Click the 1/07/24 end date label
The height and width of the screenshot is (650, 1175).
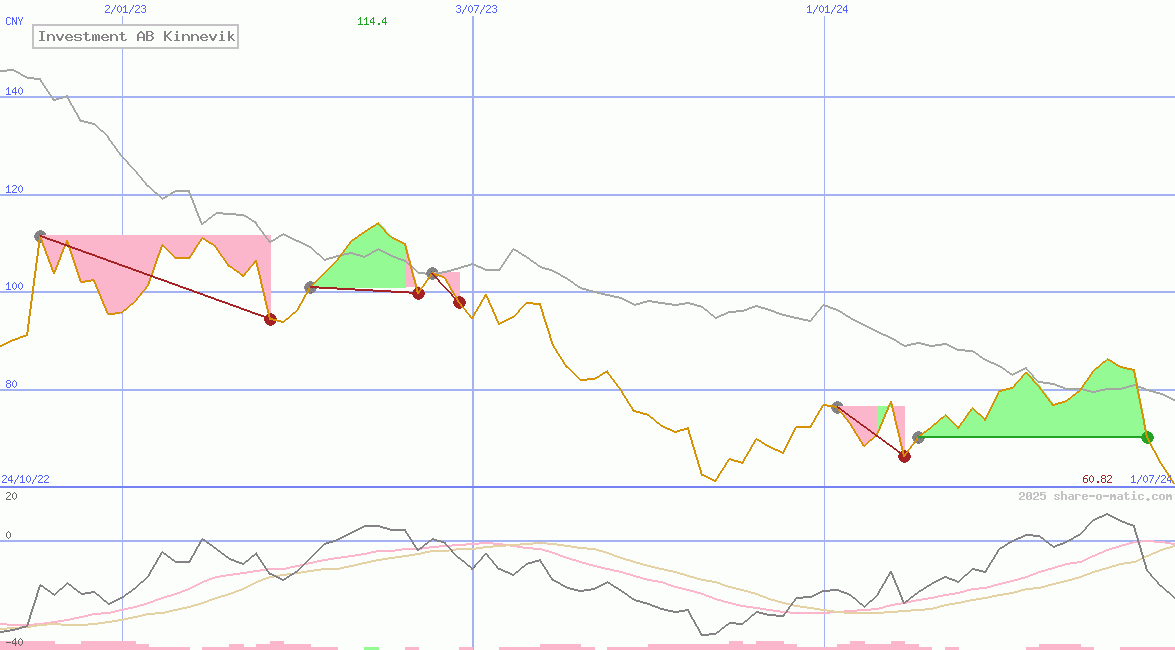pos(1150,479)
